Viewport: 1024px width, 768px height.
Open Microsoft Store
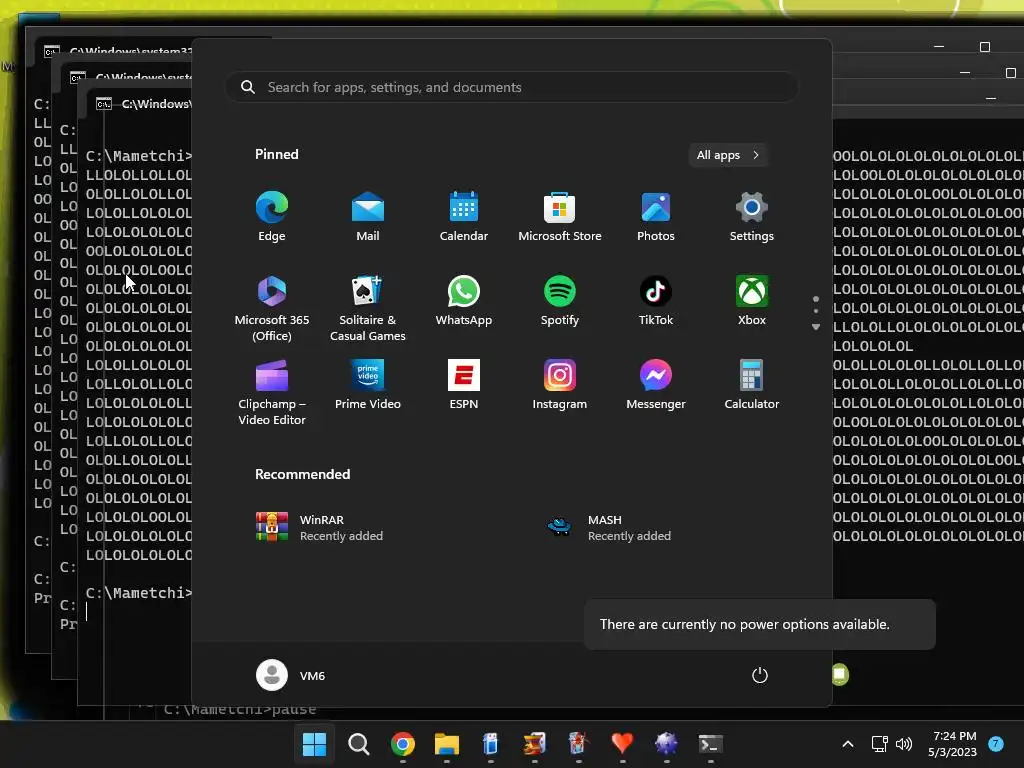[x=560, y=217]
